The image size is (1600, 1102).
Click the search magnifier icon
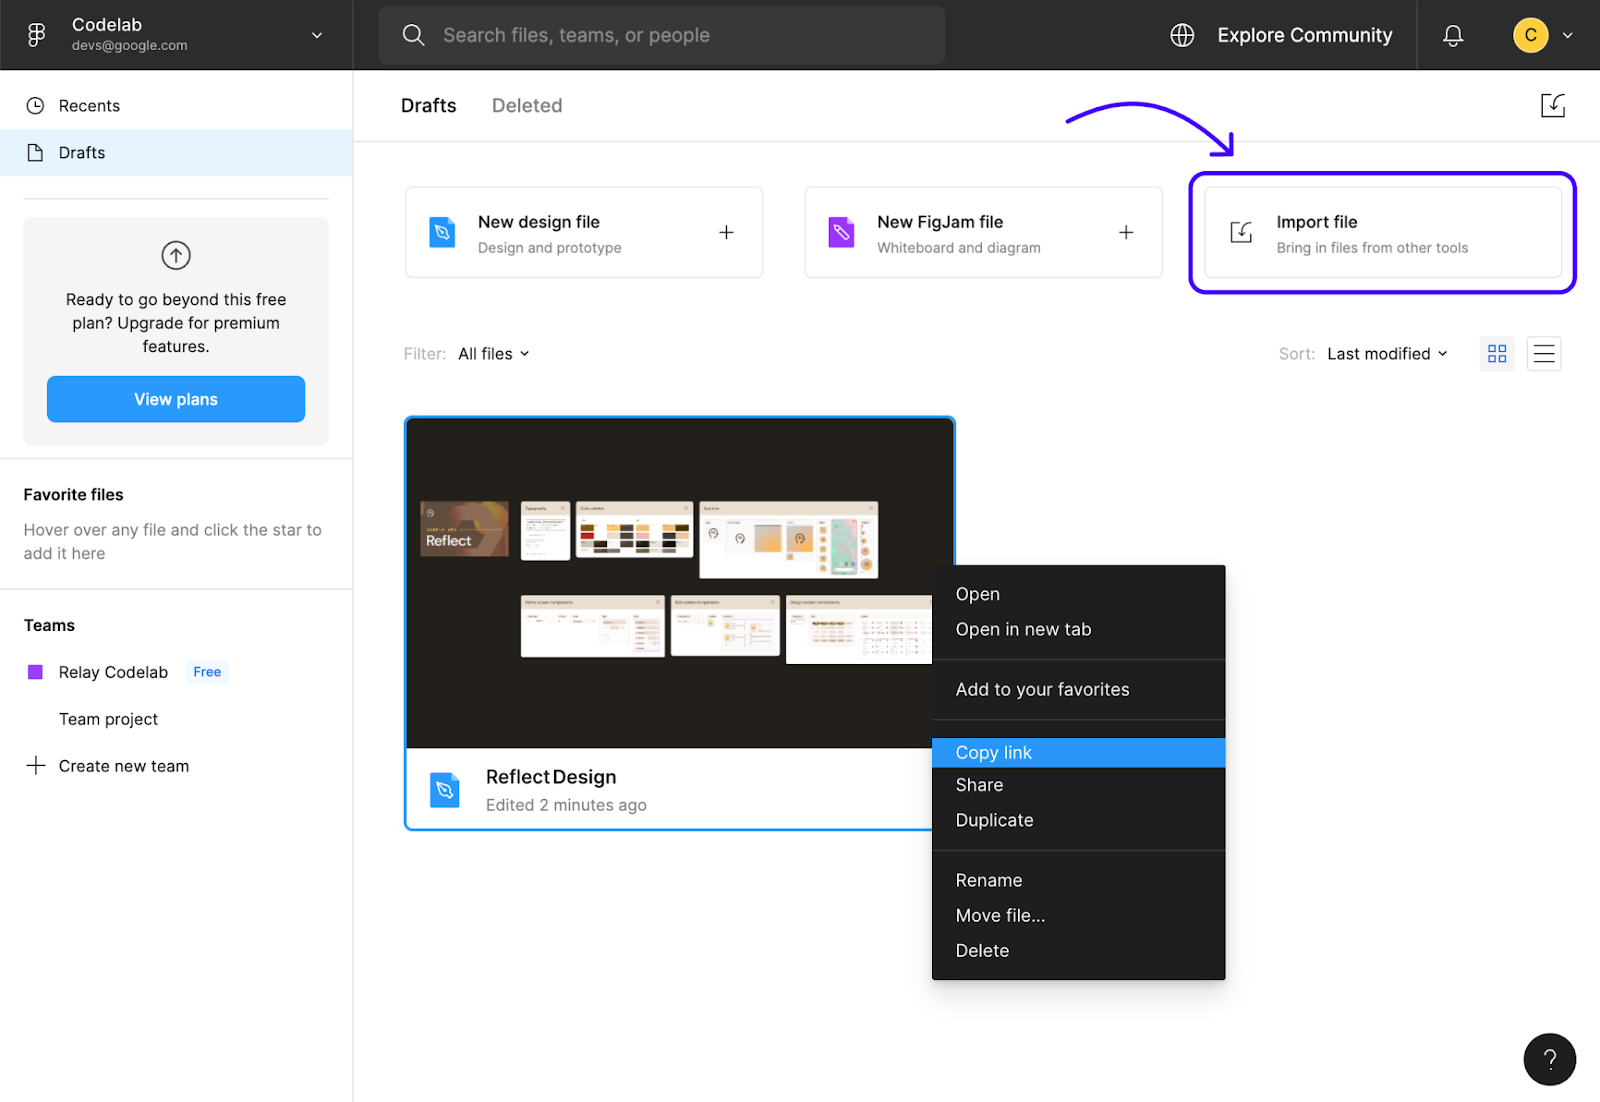413,35
